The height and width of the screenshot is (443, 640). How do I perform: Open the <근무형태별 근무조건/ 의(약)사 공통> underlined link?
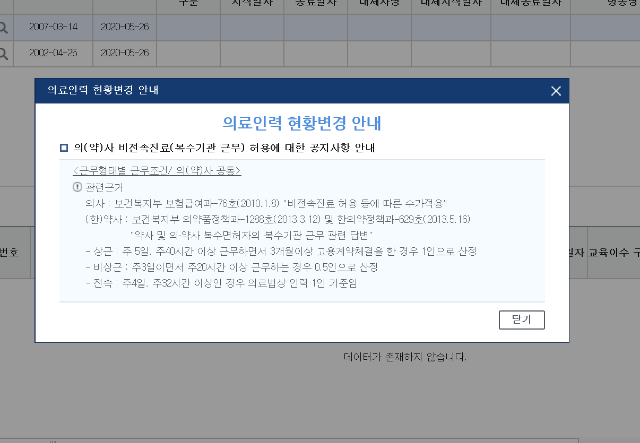(157, 171)
